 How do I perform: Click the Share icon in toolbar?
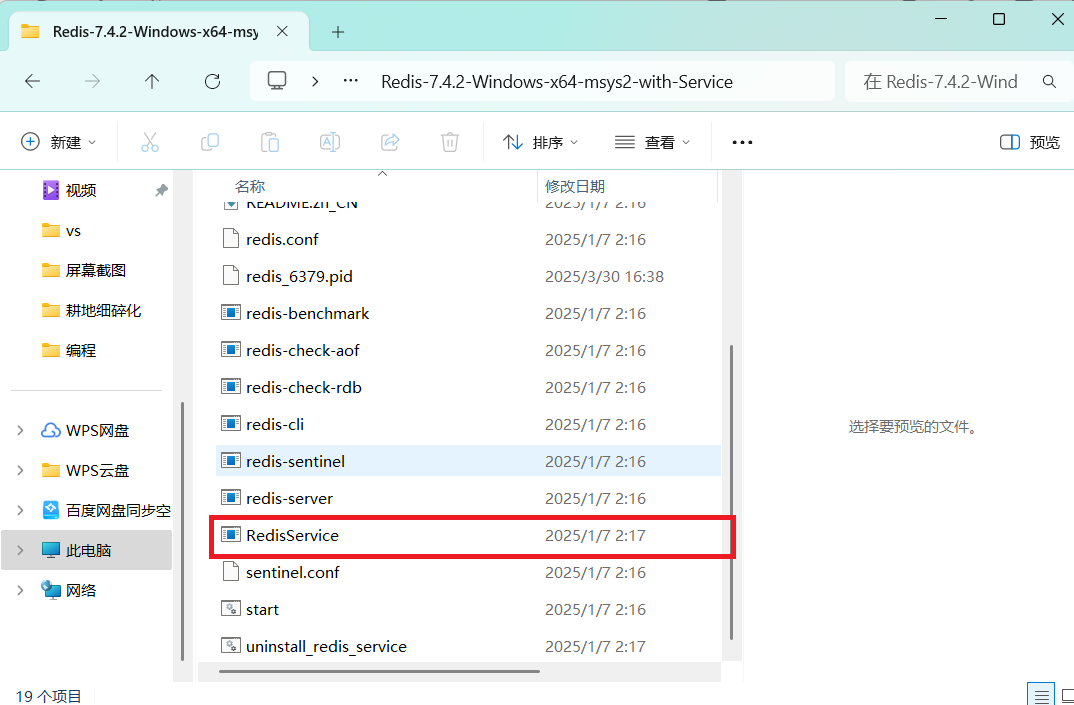(390, 142)
